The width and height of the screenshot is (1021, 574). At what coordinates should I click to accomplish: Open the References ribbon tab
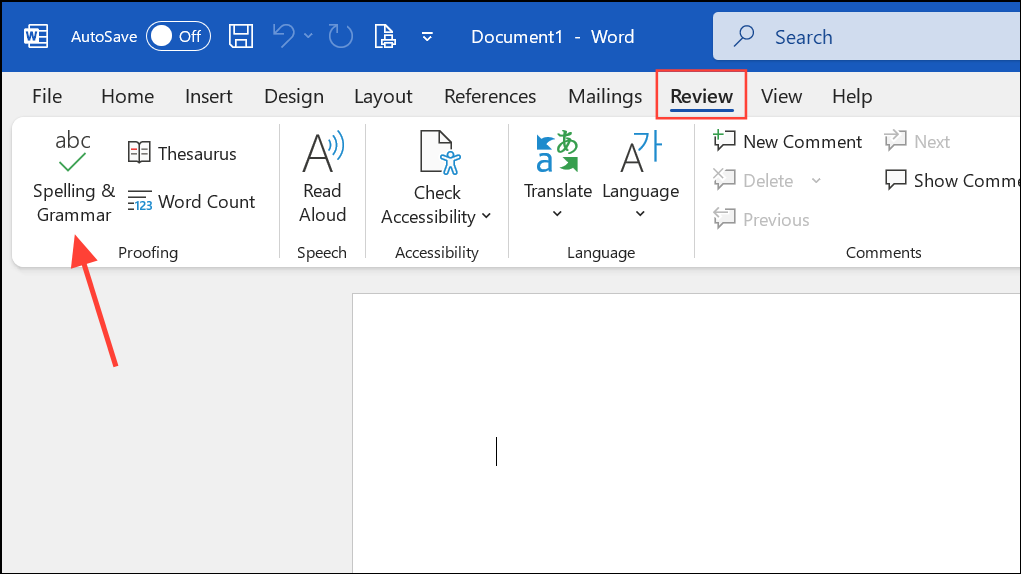[489, 96]
